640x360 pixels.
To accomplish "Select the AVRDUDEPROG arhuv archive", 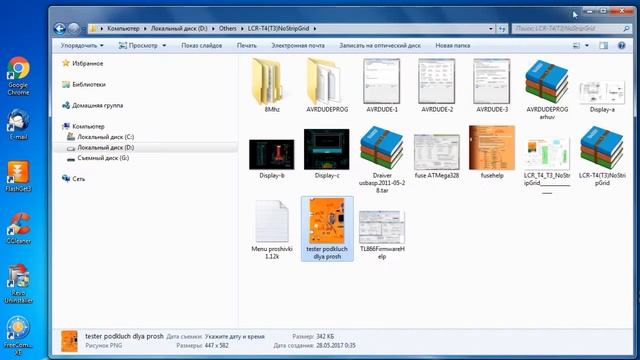I will coord(547,90).
